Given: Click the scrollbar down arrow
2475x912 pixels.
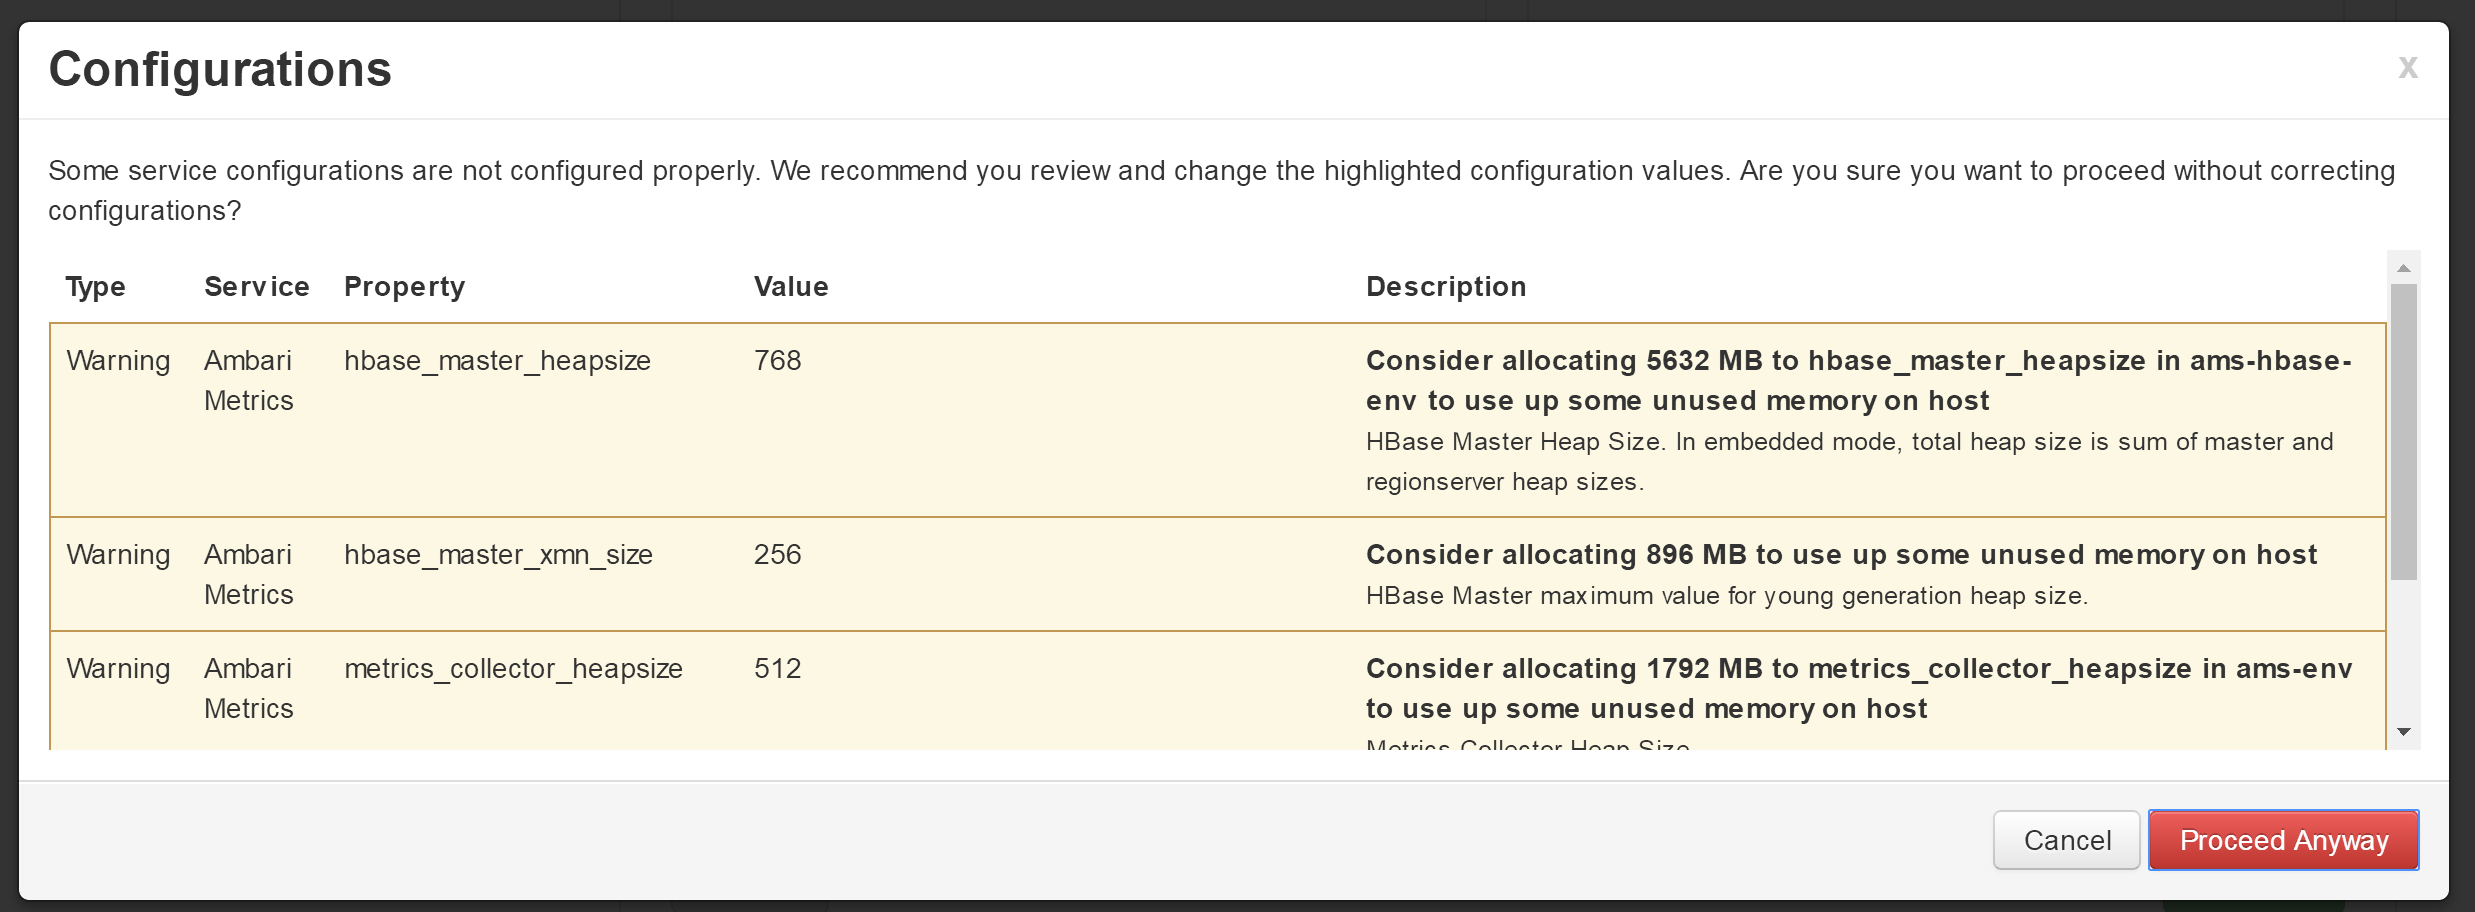Looking at the screenshot, I should [x=2404, y=732].
